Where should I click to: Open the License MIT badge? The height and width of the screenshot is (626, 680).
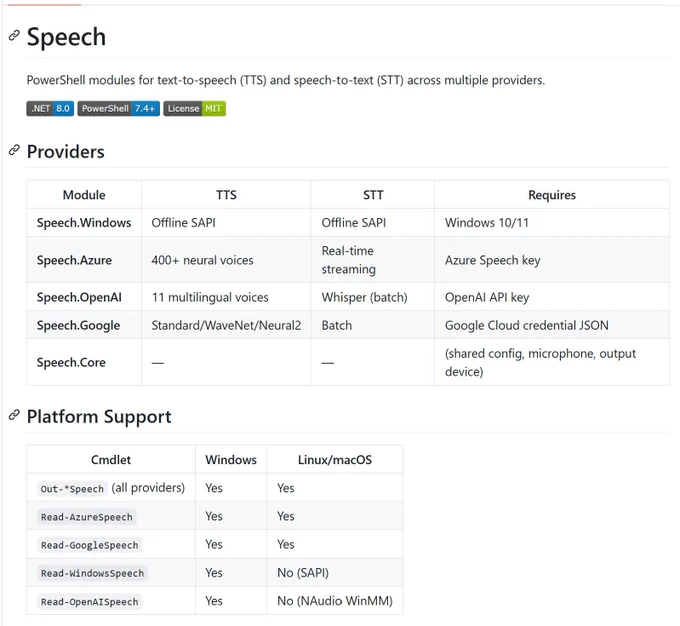(x=195, y=108)
